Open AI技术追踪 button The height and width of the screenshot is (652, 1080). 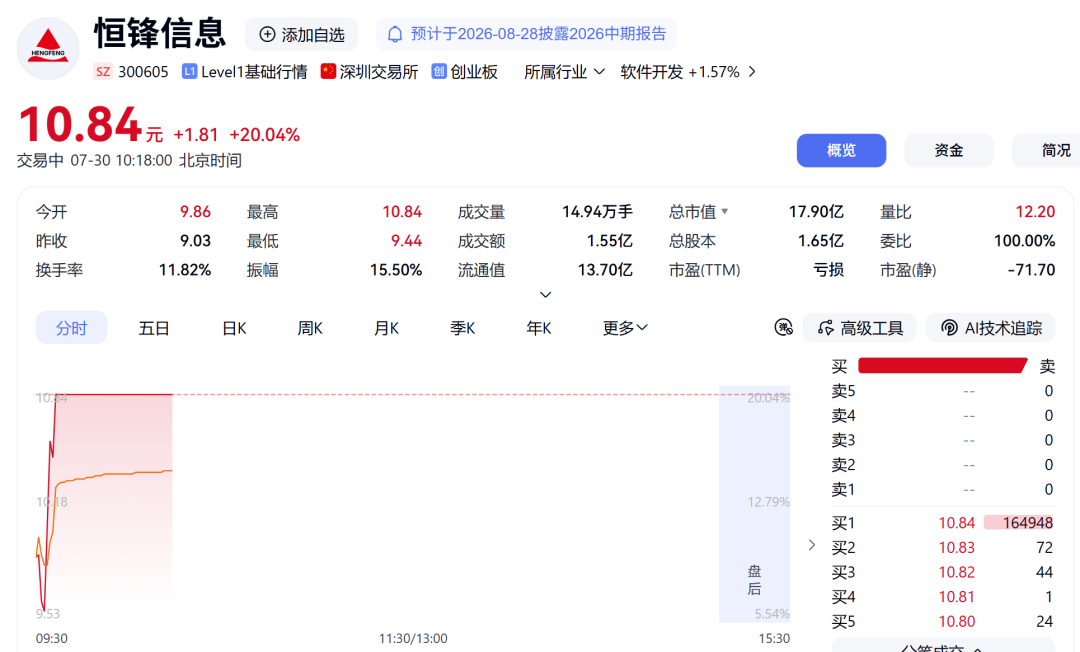click(990, 328)
